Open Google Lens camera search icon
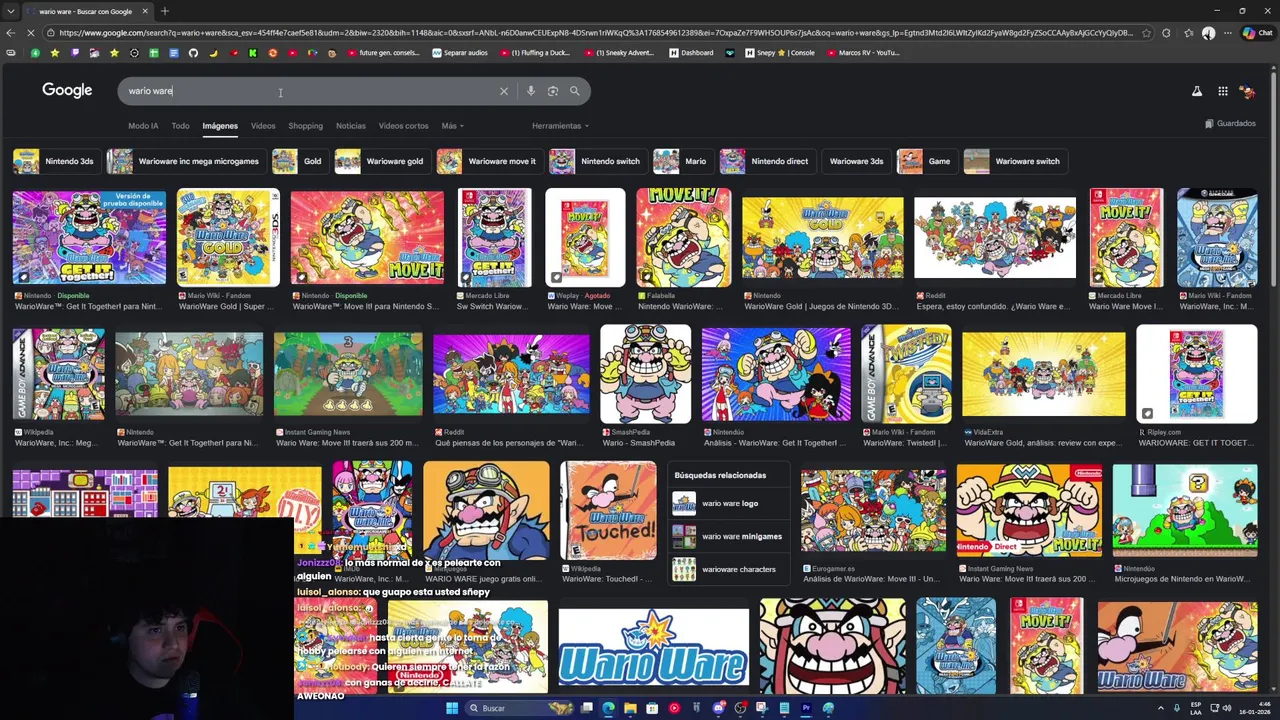Image resolution: width=1280 pixels, height=720 pixels. (x=552, y=91)
